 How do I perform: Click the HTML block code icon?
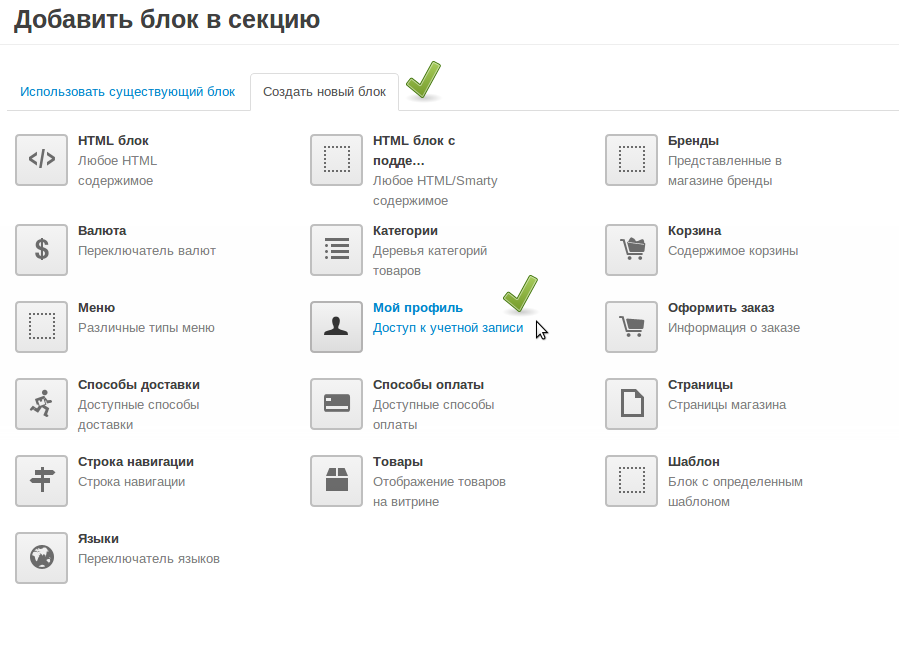(x=41, y=159)
